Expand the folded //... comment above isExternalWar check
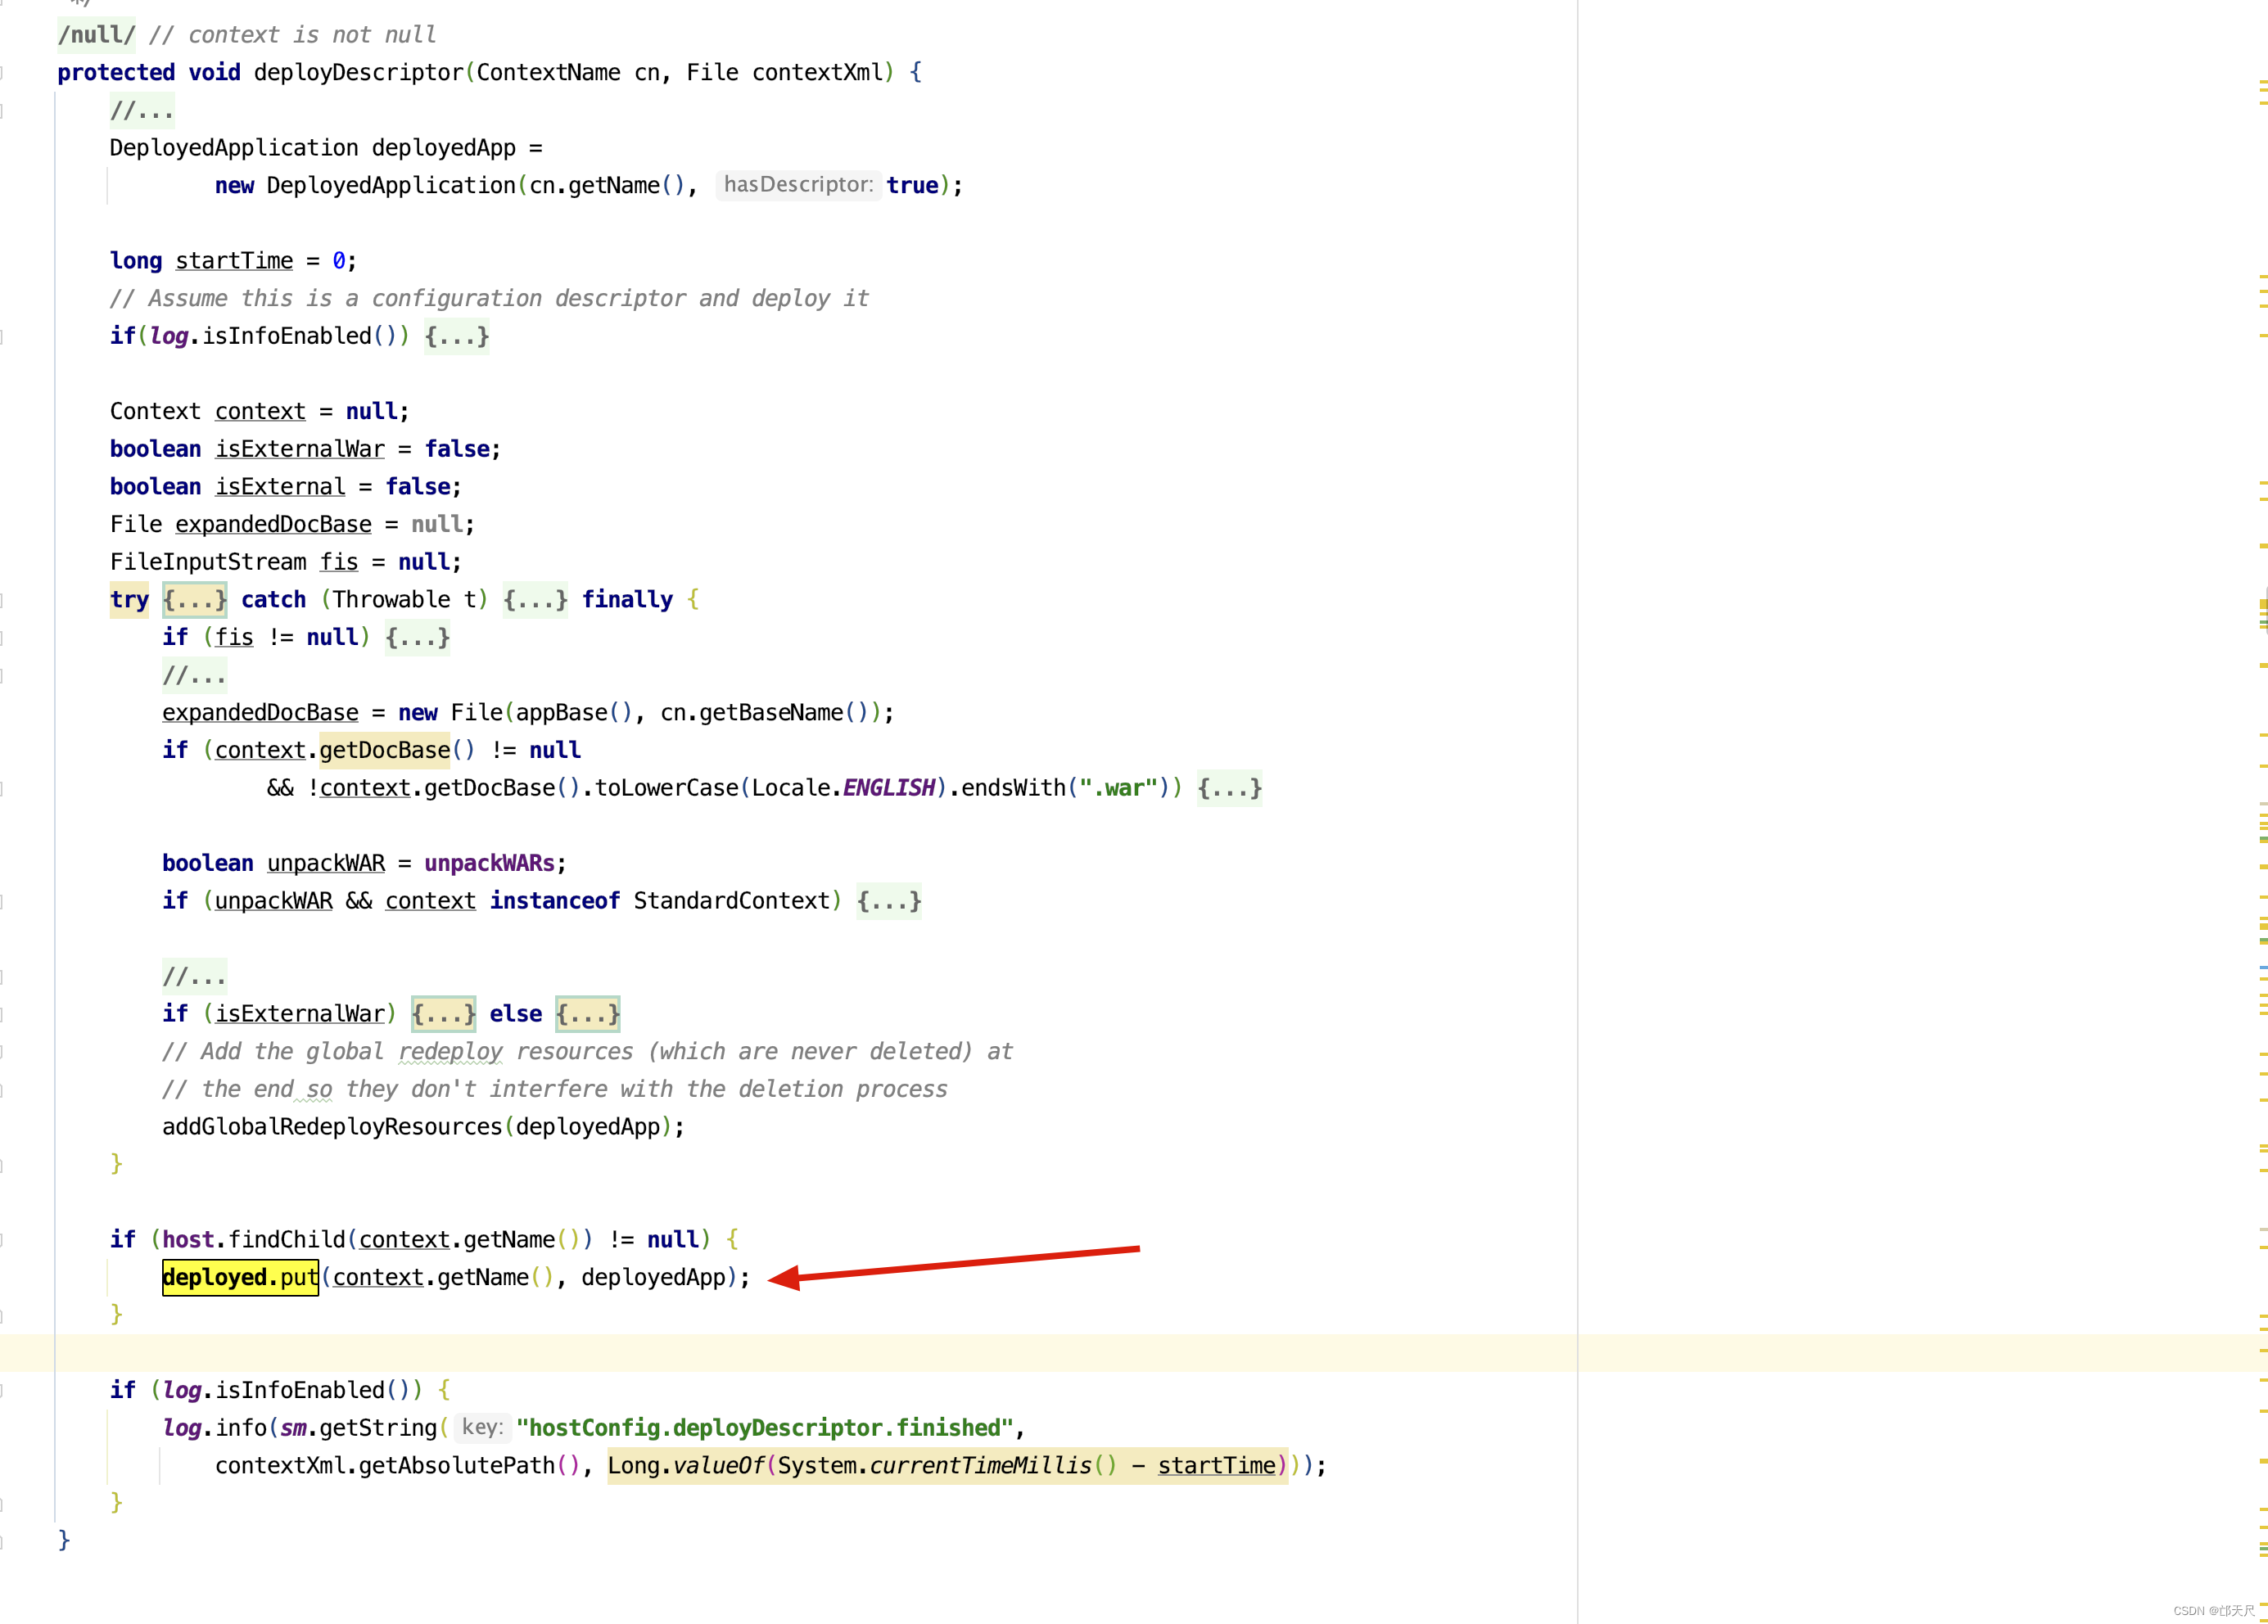2268x1624 pixels. (x=194, y=976)
